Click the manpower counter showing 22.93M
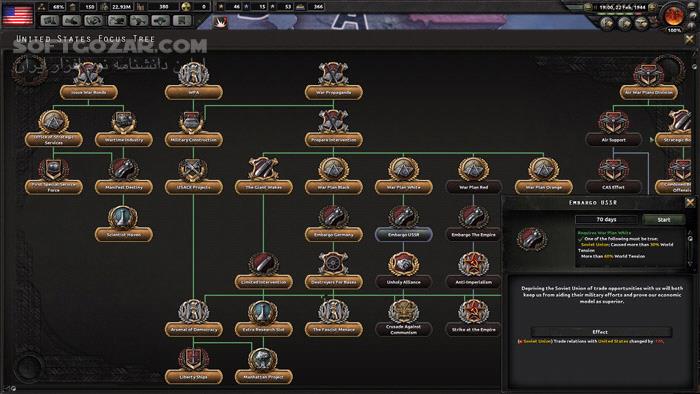Viewport: 700px width, 394px height. pyautogui.click(x=116, y=7)
